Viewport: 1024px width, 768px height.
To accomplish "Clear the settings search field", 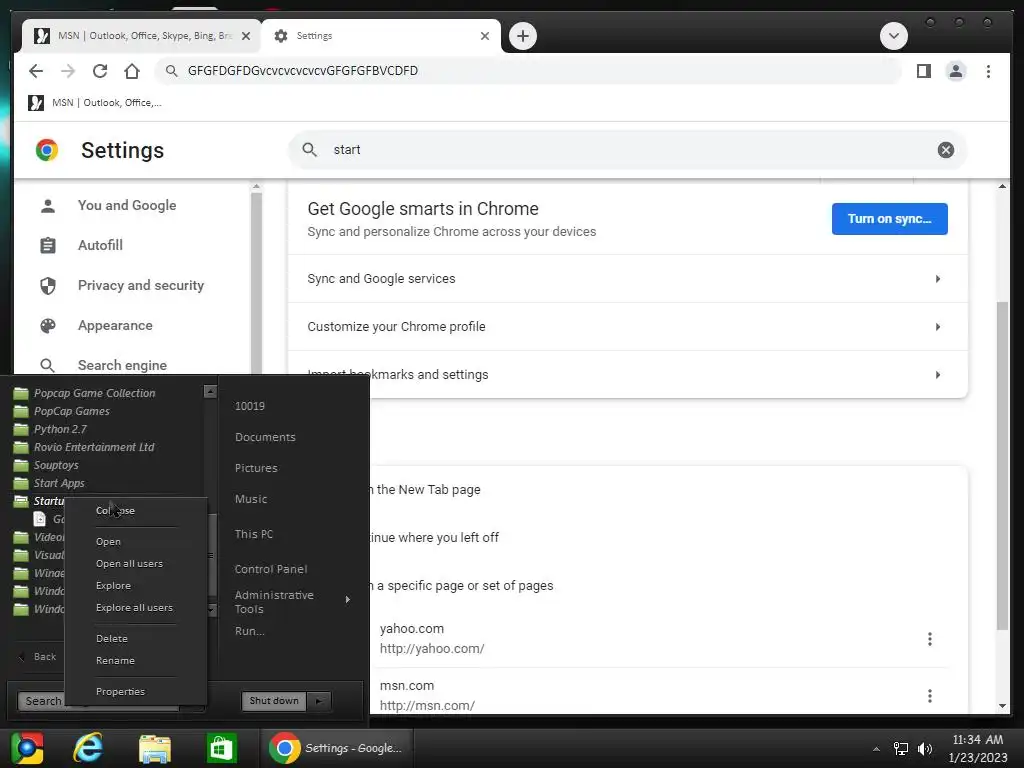I will [945, 150].
